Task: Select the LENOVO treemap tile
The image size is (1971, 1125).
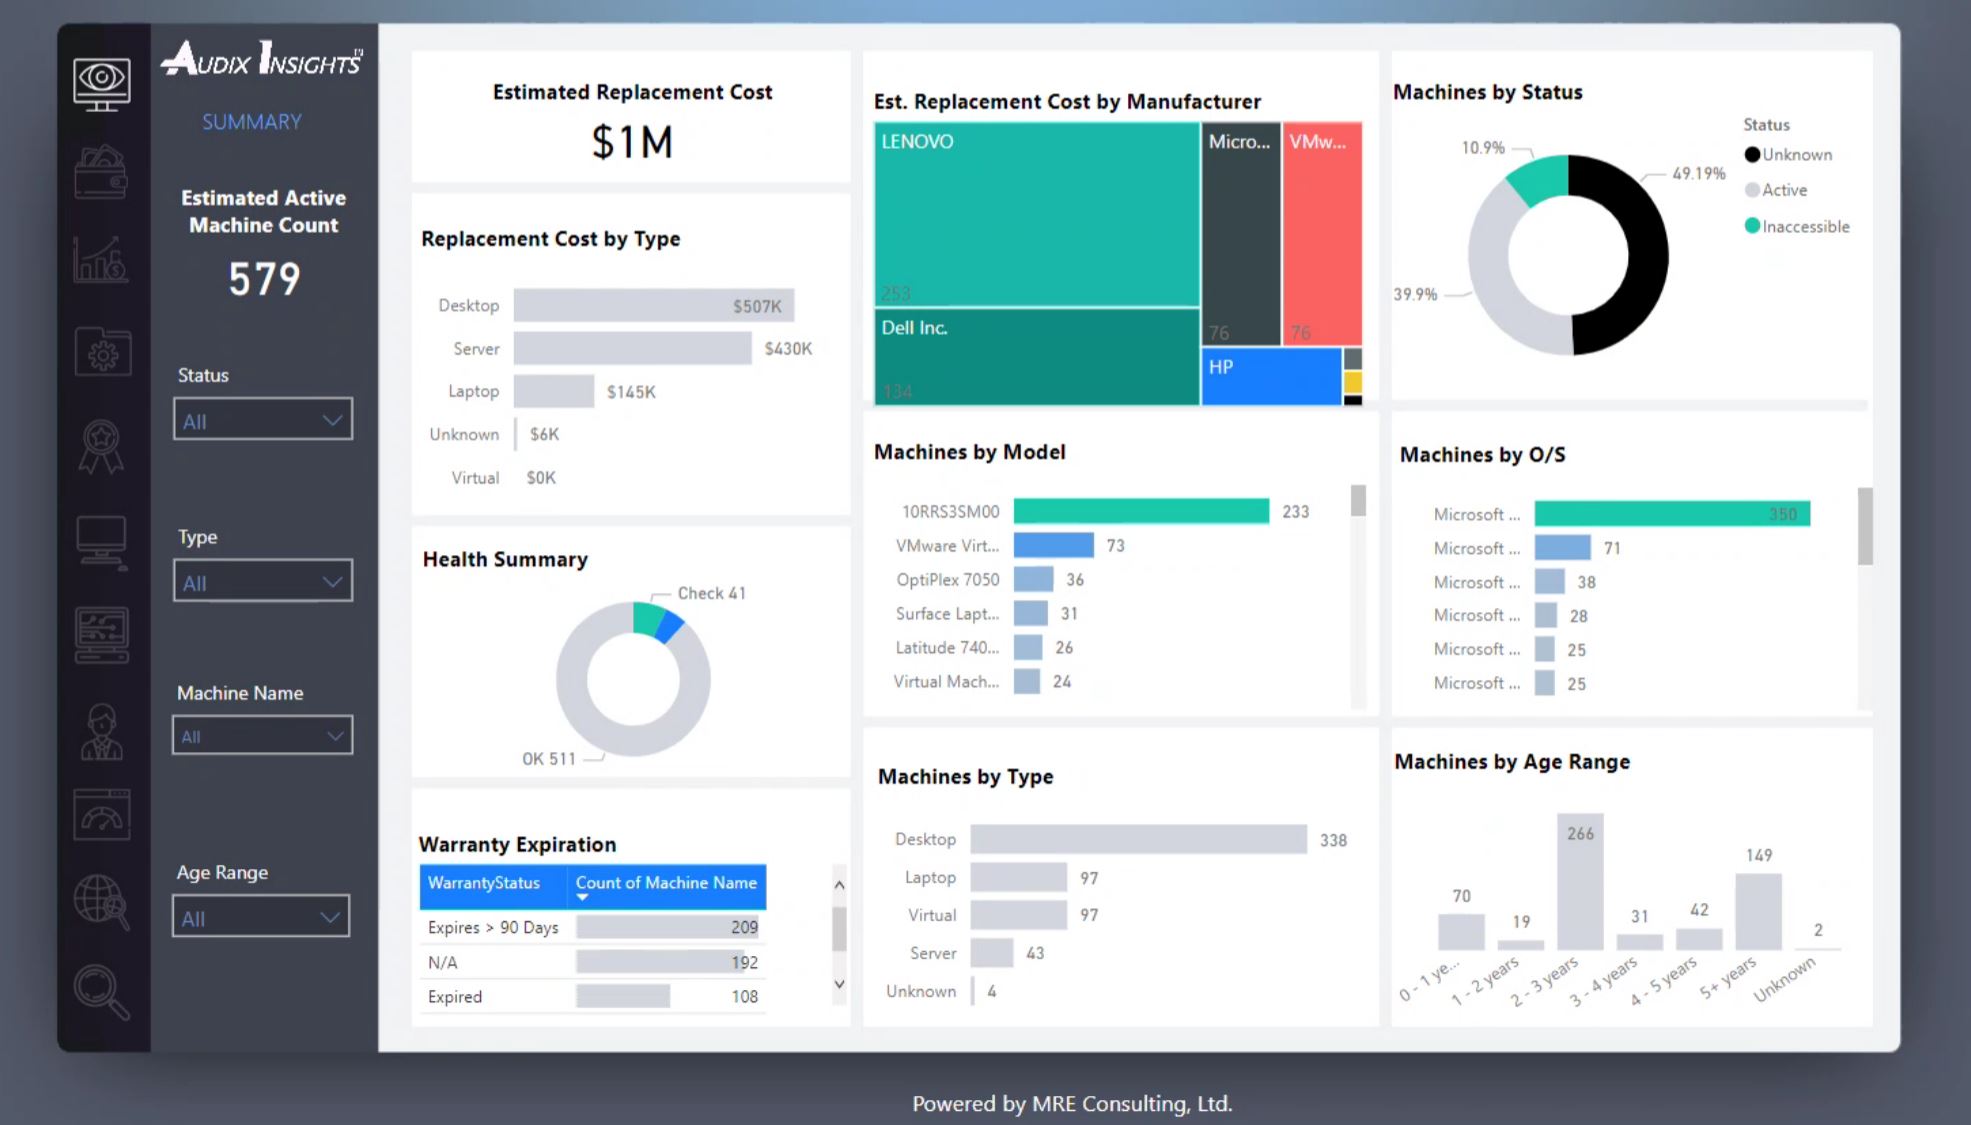Action: [1037, 214]
